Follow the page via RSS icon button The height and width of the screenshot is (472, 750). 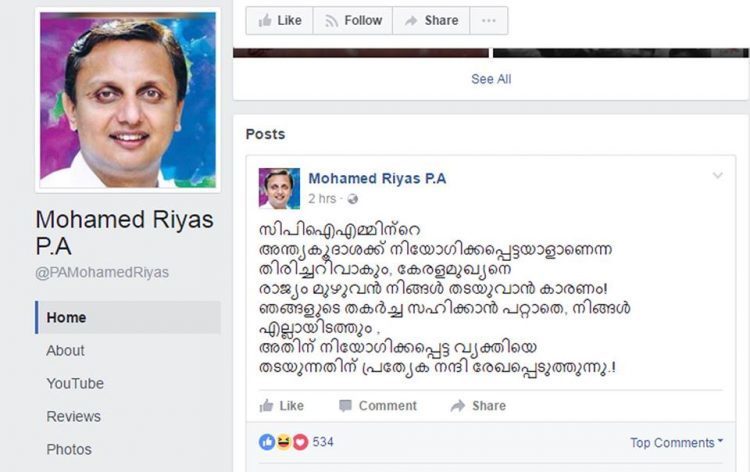[353, 21]
